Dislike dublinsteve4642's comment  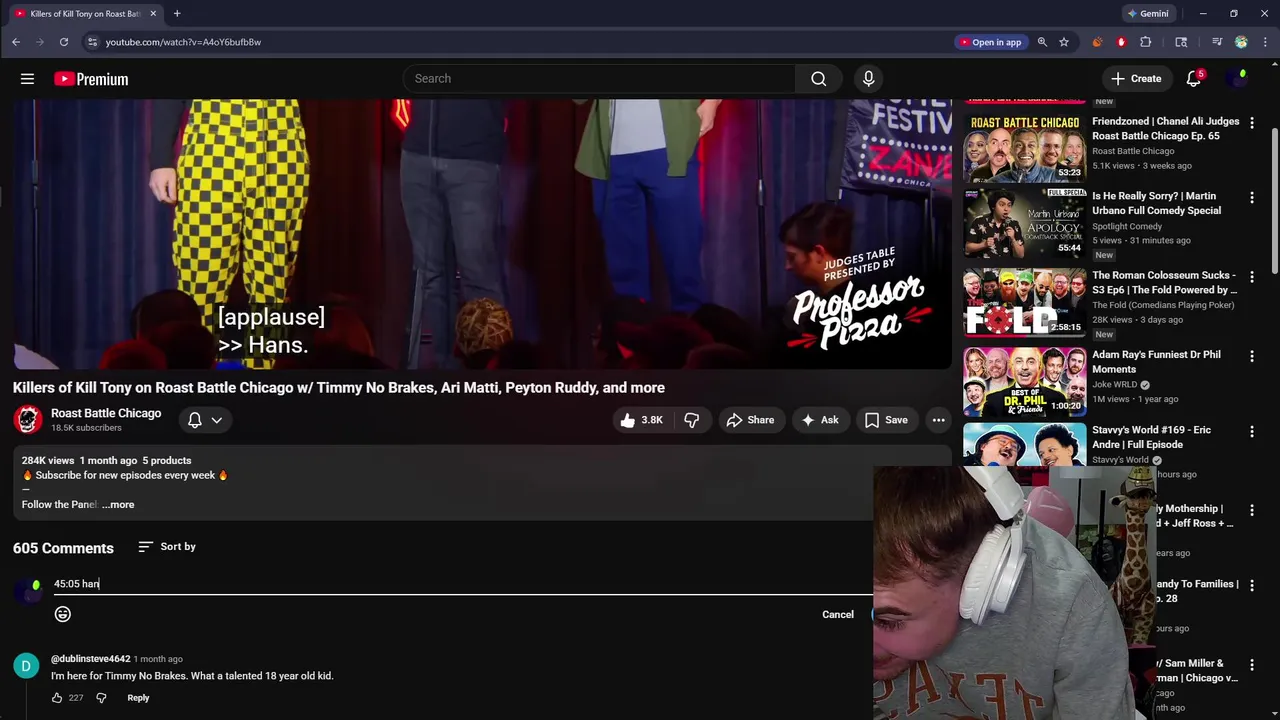[x=101, y=698]
